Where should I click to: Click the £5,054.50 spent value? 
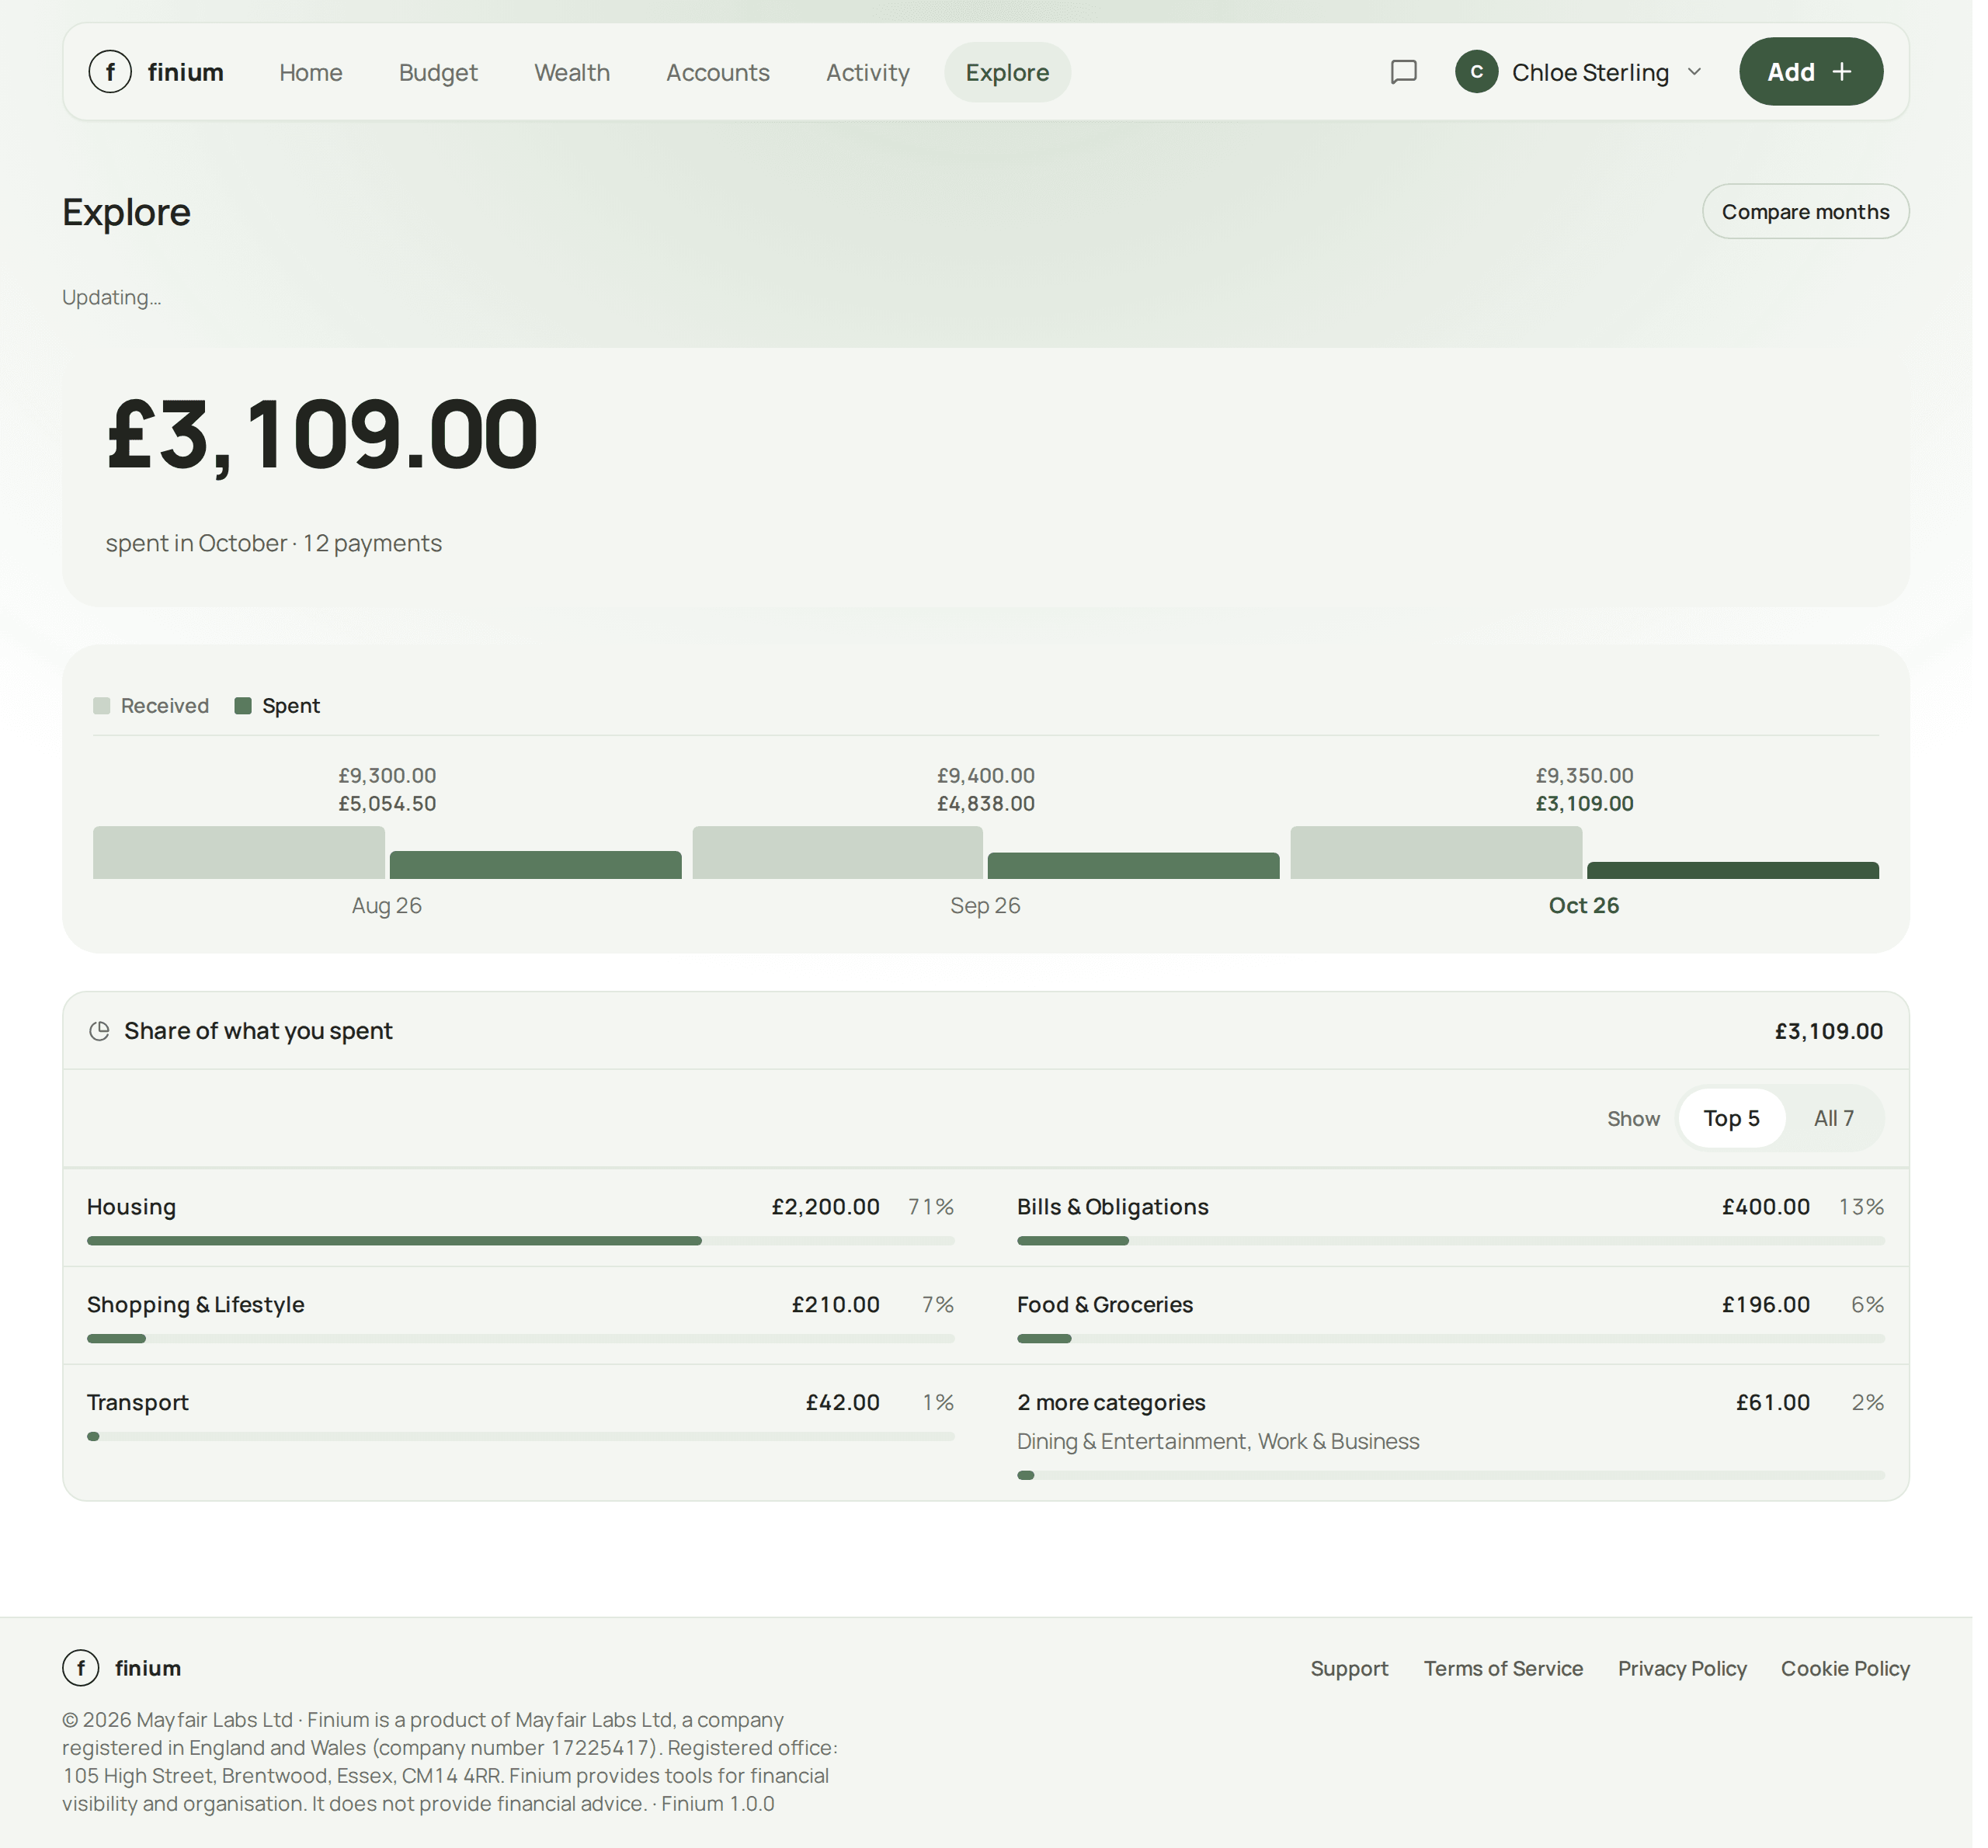pyautogui.click(x=387, y=804)
